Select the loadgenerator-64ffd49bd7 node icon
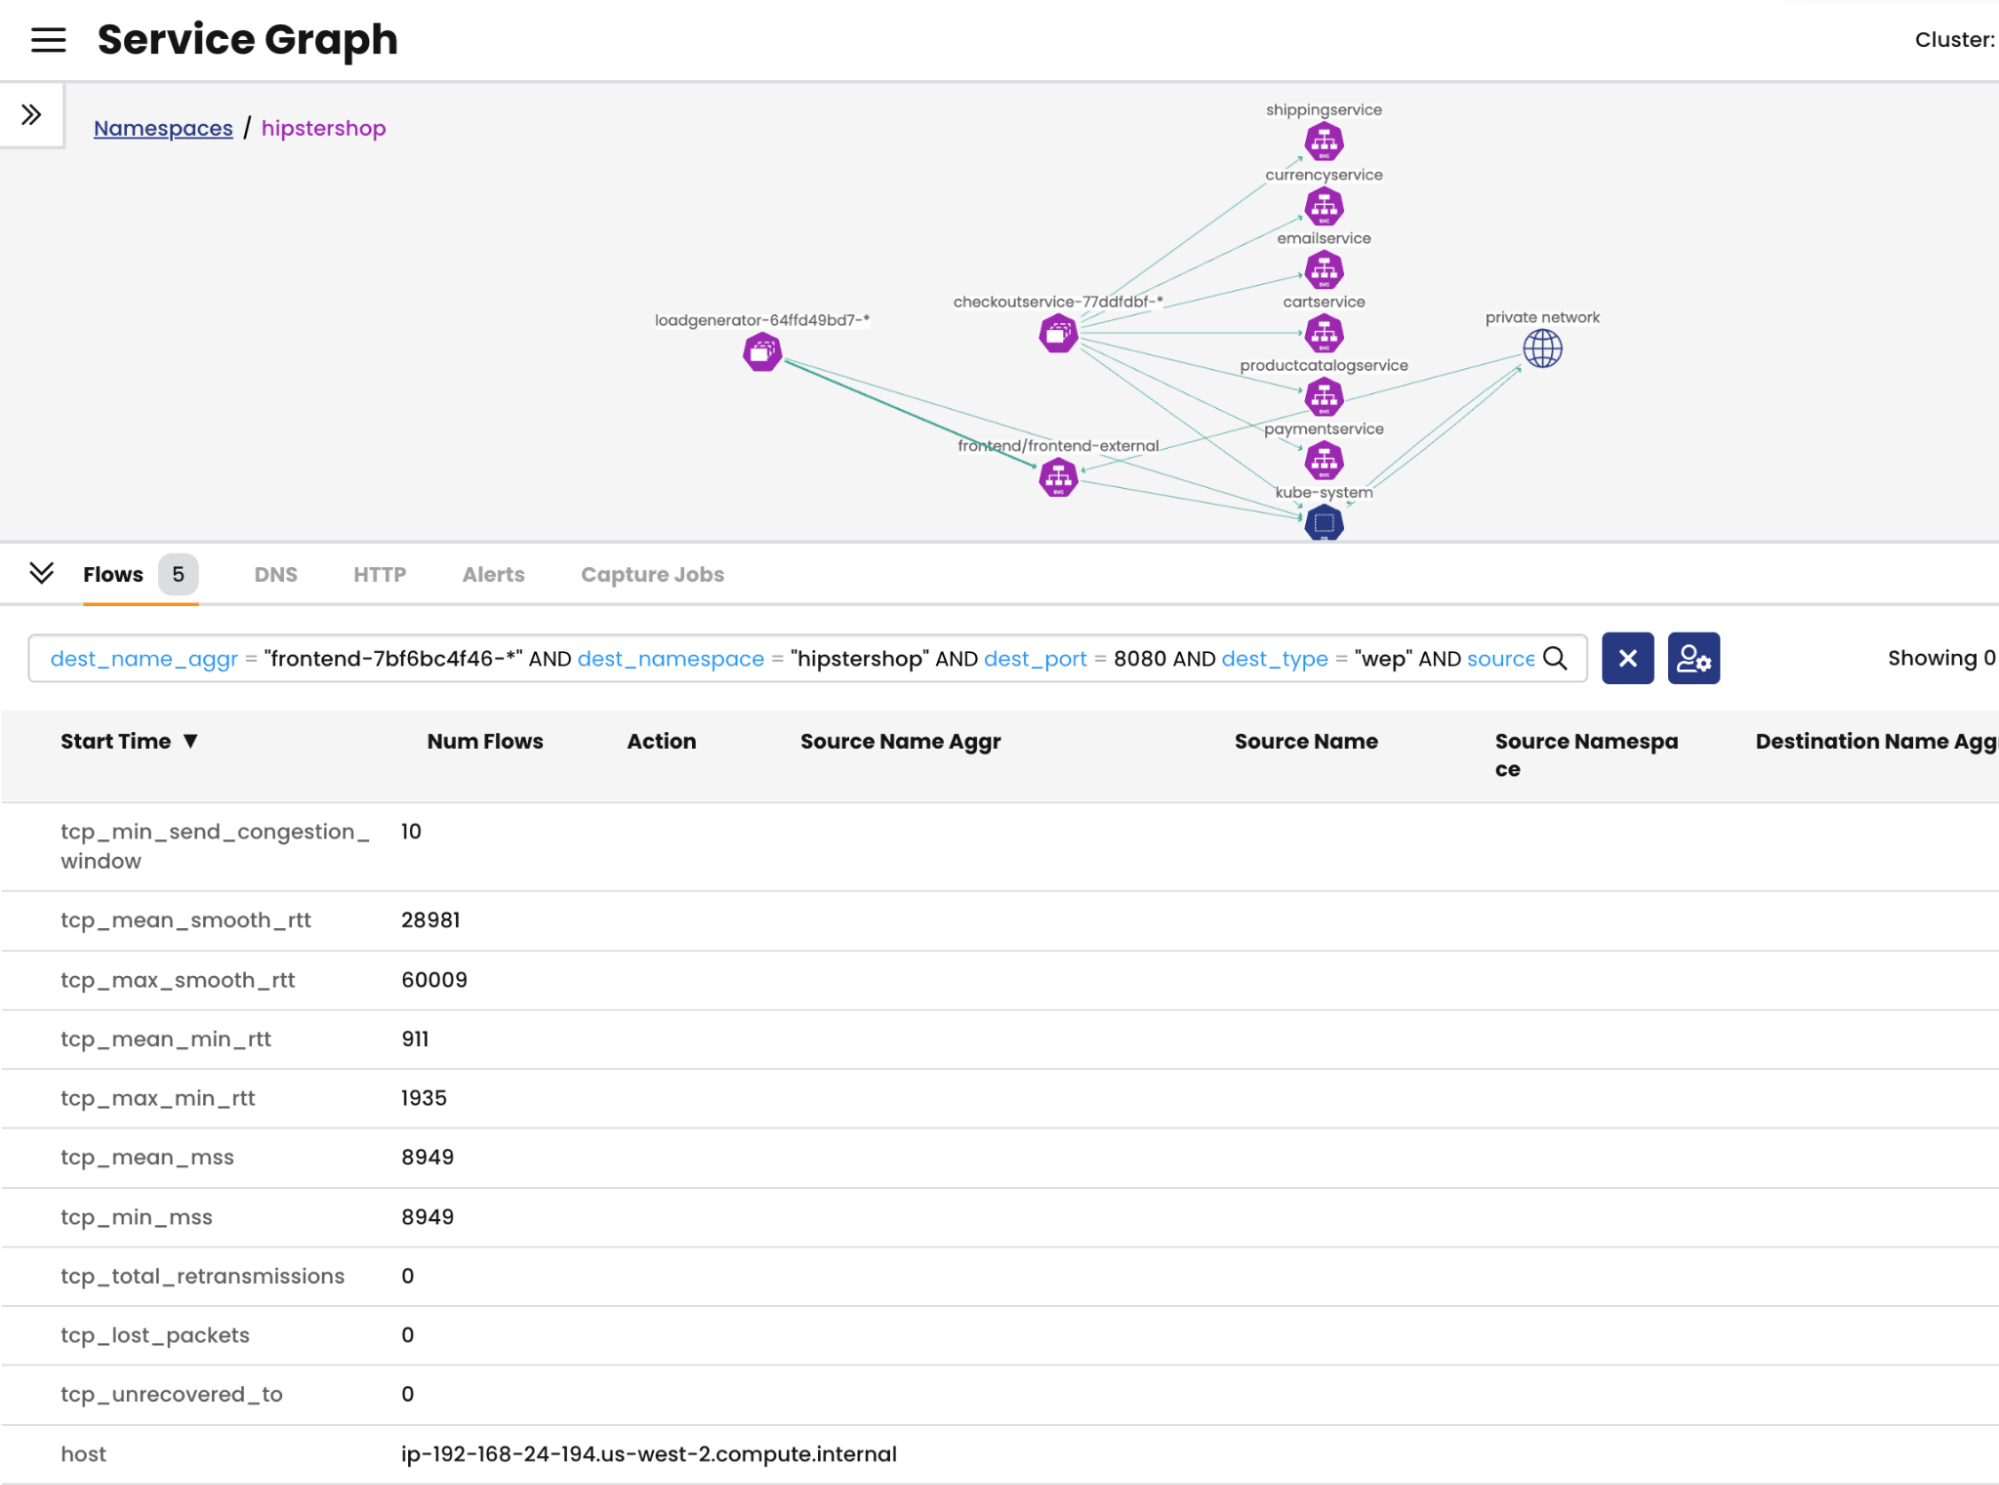 762,352
